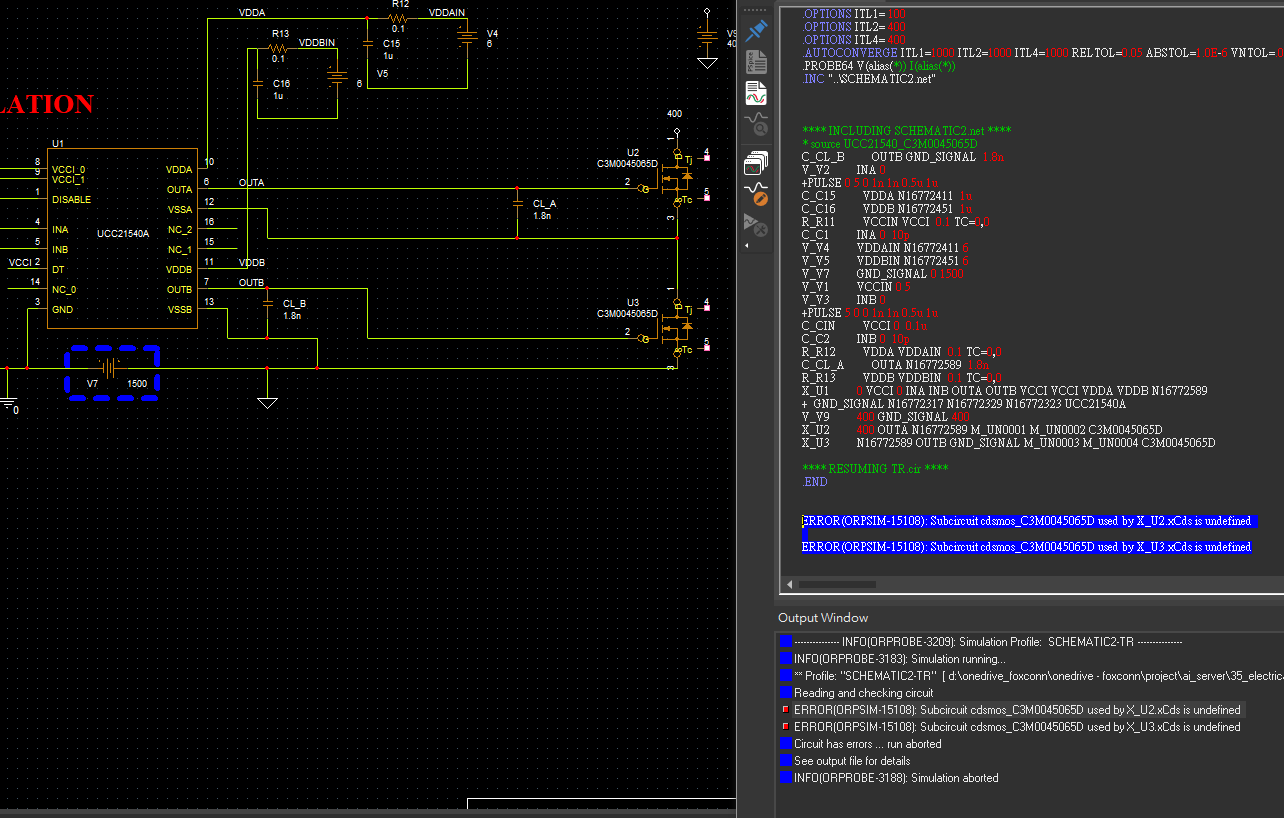Click INCLUDING SCHEMATIC2.net comment line
Screen dimensions: 1284x818
tap(907, 131)
